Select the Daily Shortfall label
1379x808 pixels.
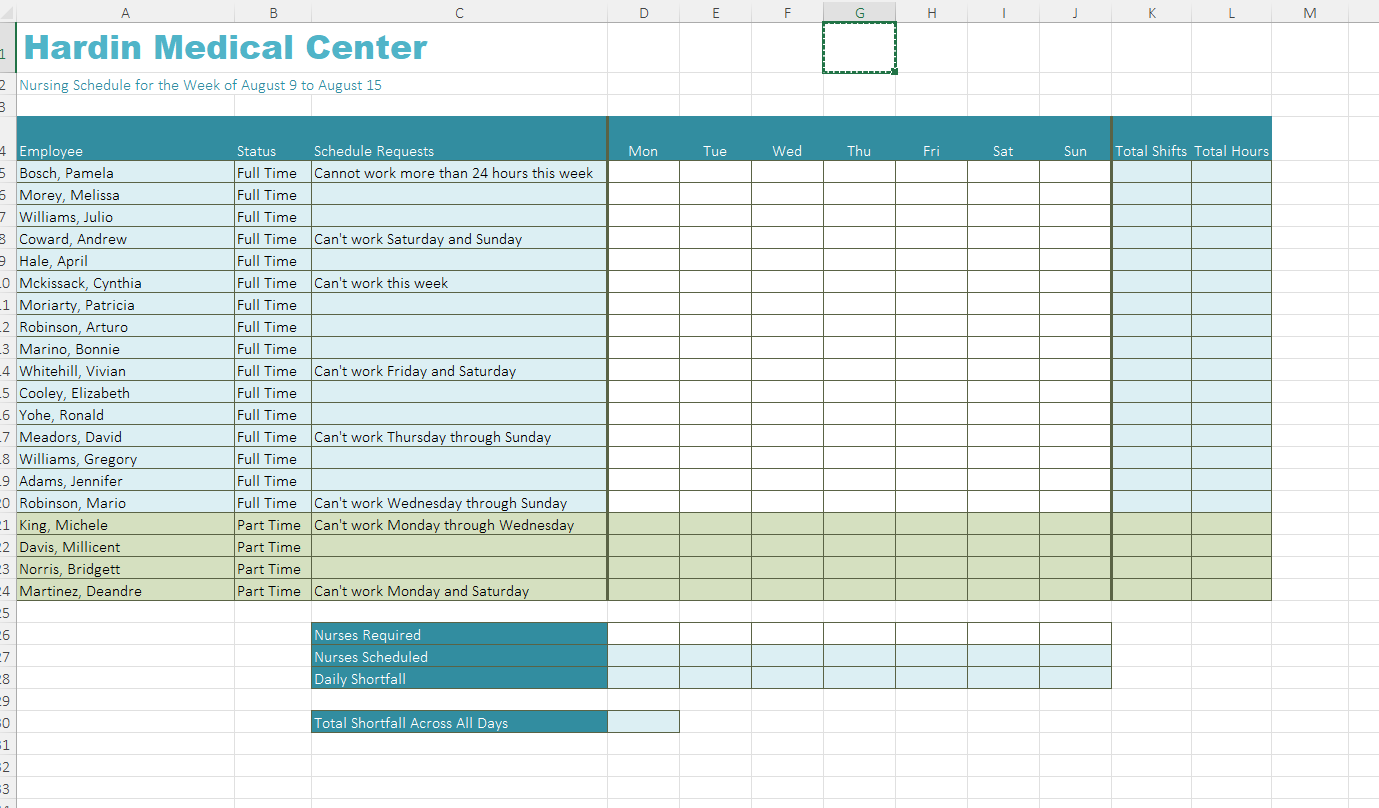coord(459,679)
